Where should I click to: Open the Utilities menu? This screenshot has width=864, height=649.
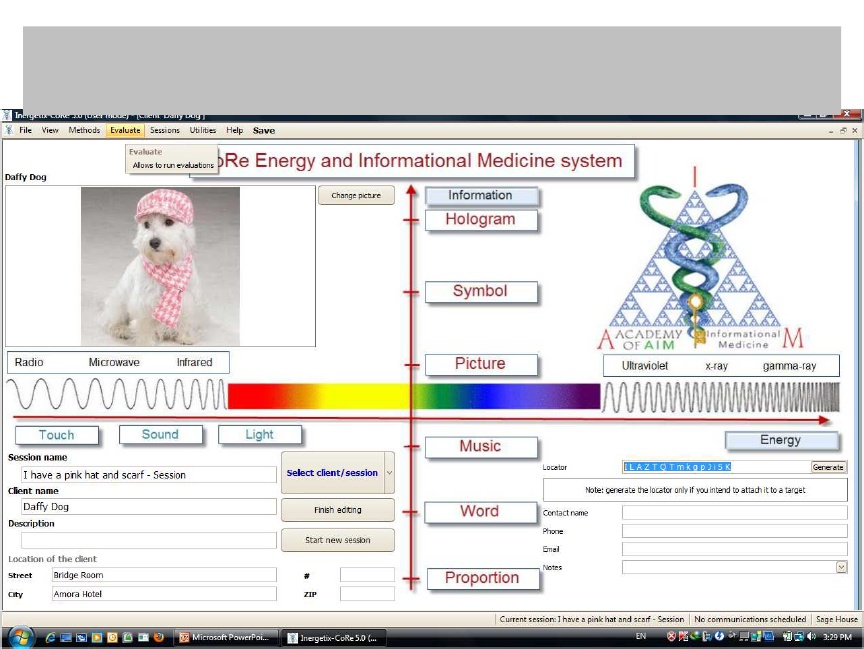coord(203,130)
